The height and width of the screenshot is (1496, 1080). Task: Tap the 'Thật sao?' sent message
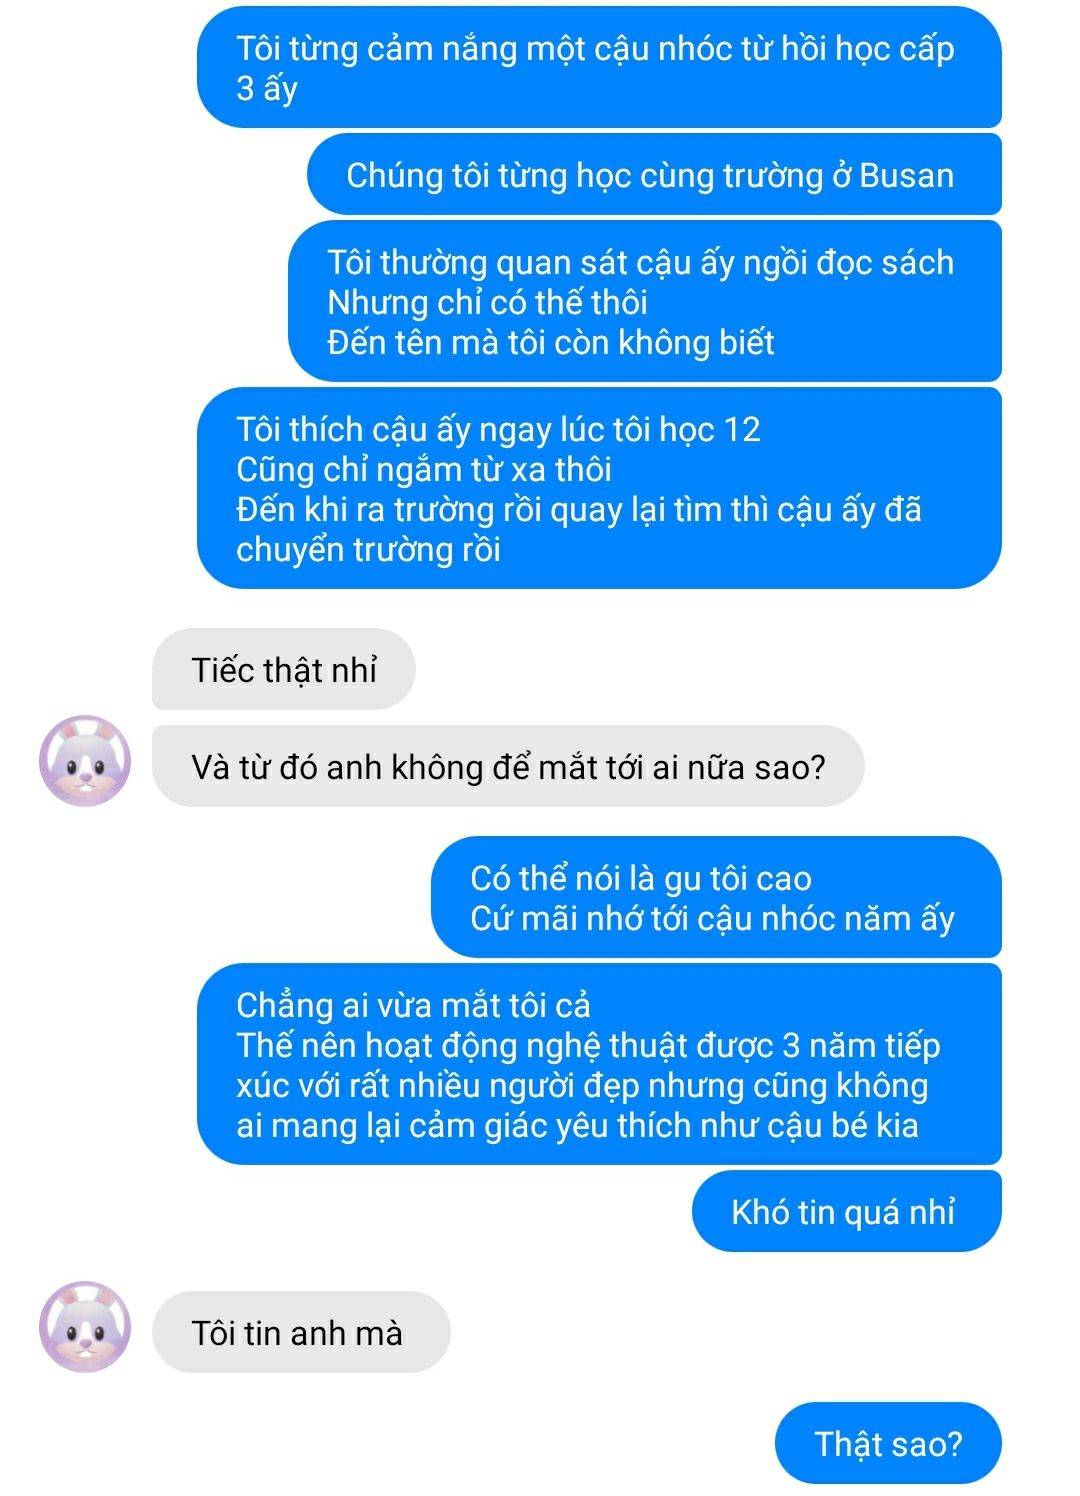click(888, 1443)
